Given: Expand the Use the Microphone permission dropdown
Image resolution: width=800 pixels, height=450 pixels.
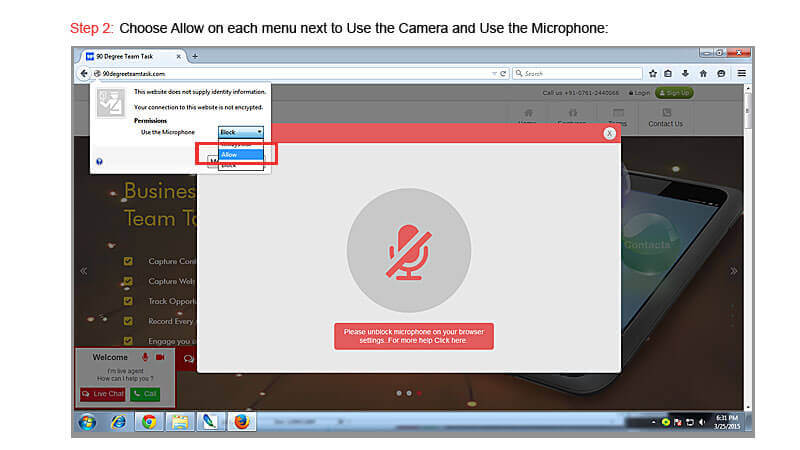Looking at the screenshot, I should pyautogui.click(x=241, y=132).
